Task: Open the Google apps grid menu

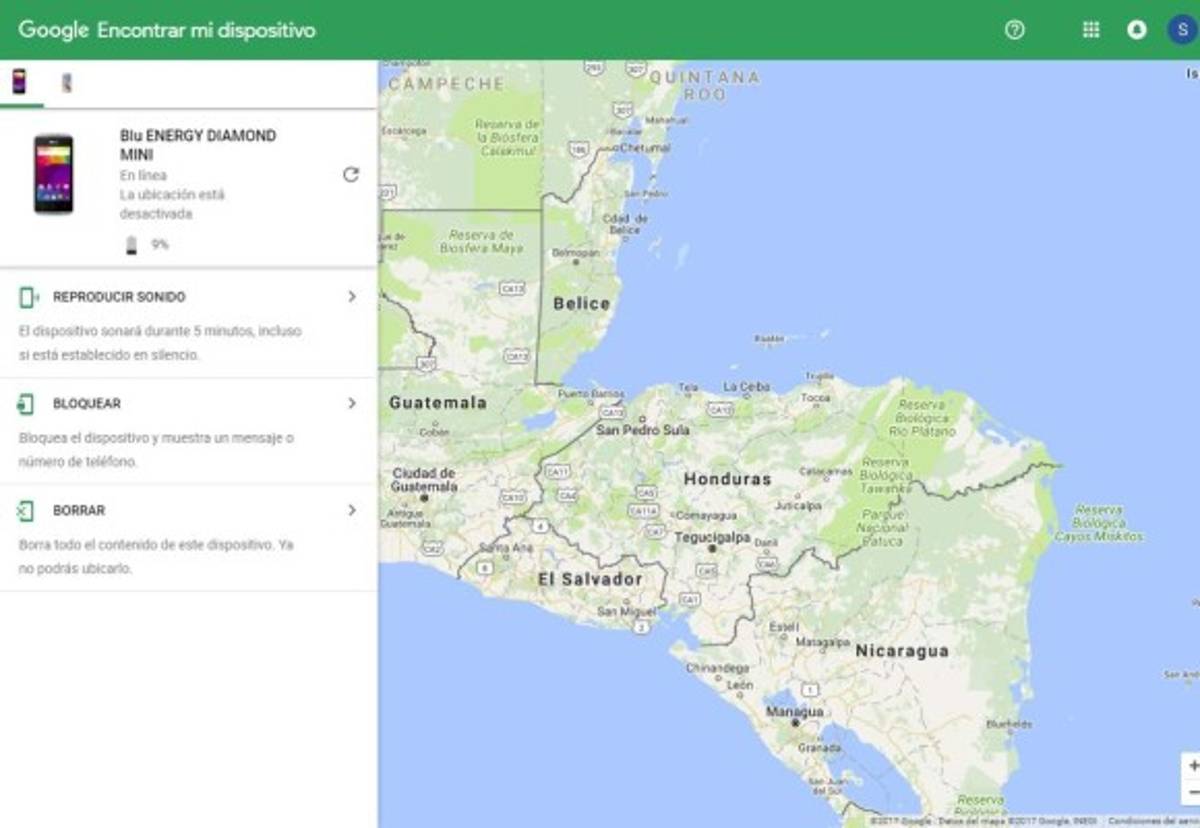Action: coord(1091,28)
